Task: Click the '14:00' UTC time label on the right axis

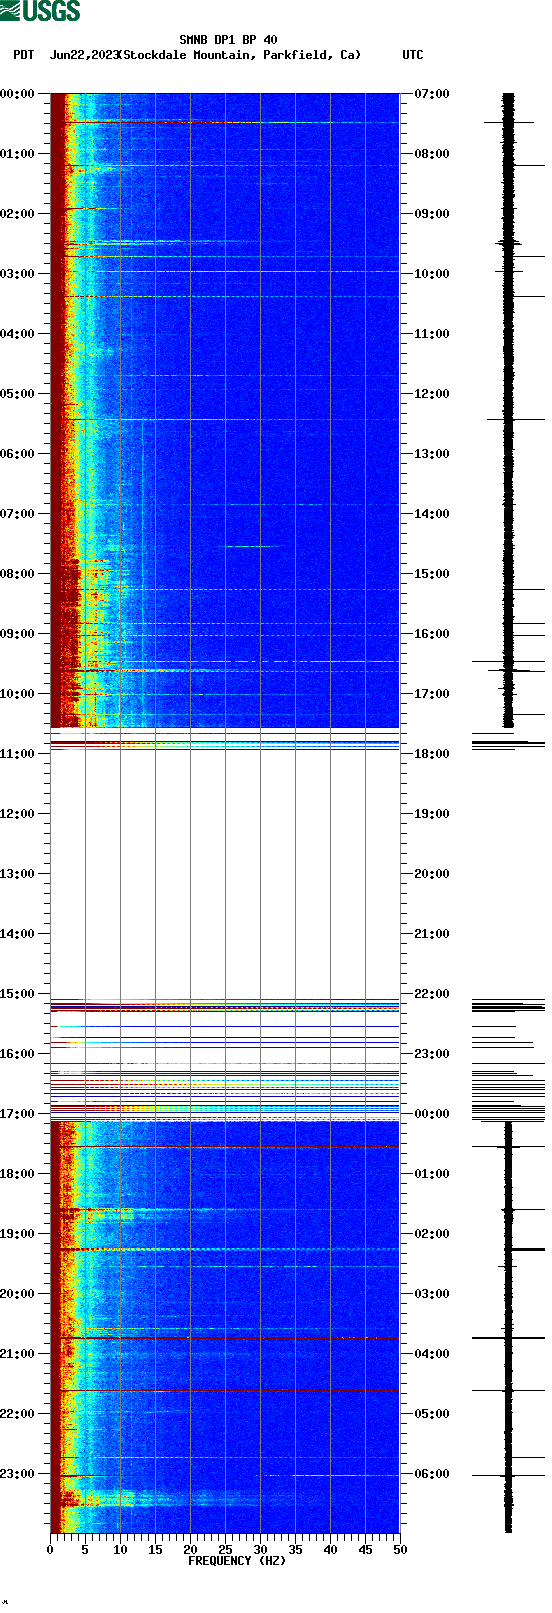Action: click(432, 514)
